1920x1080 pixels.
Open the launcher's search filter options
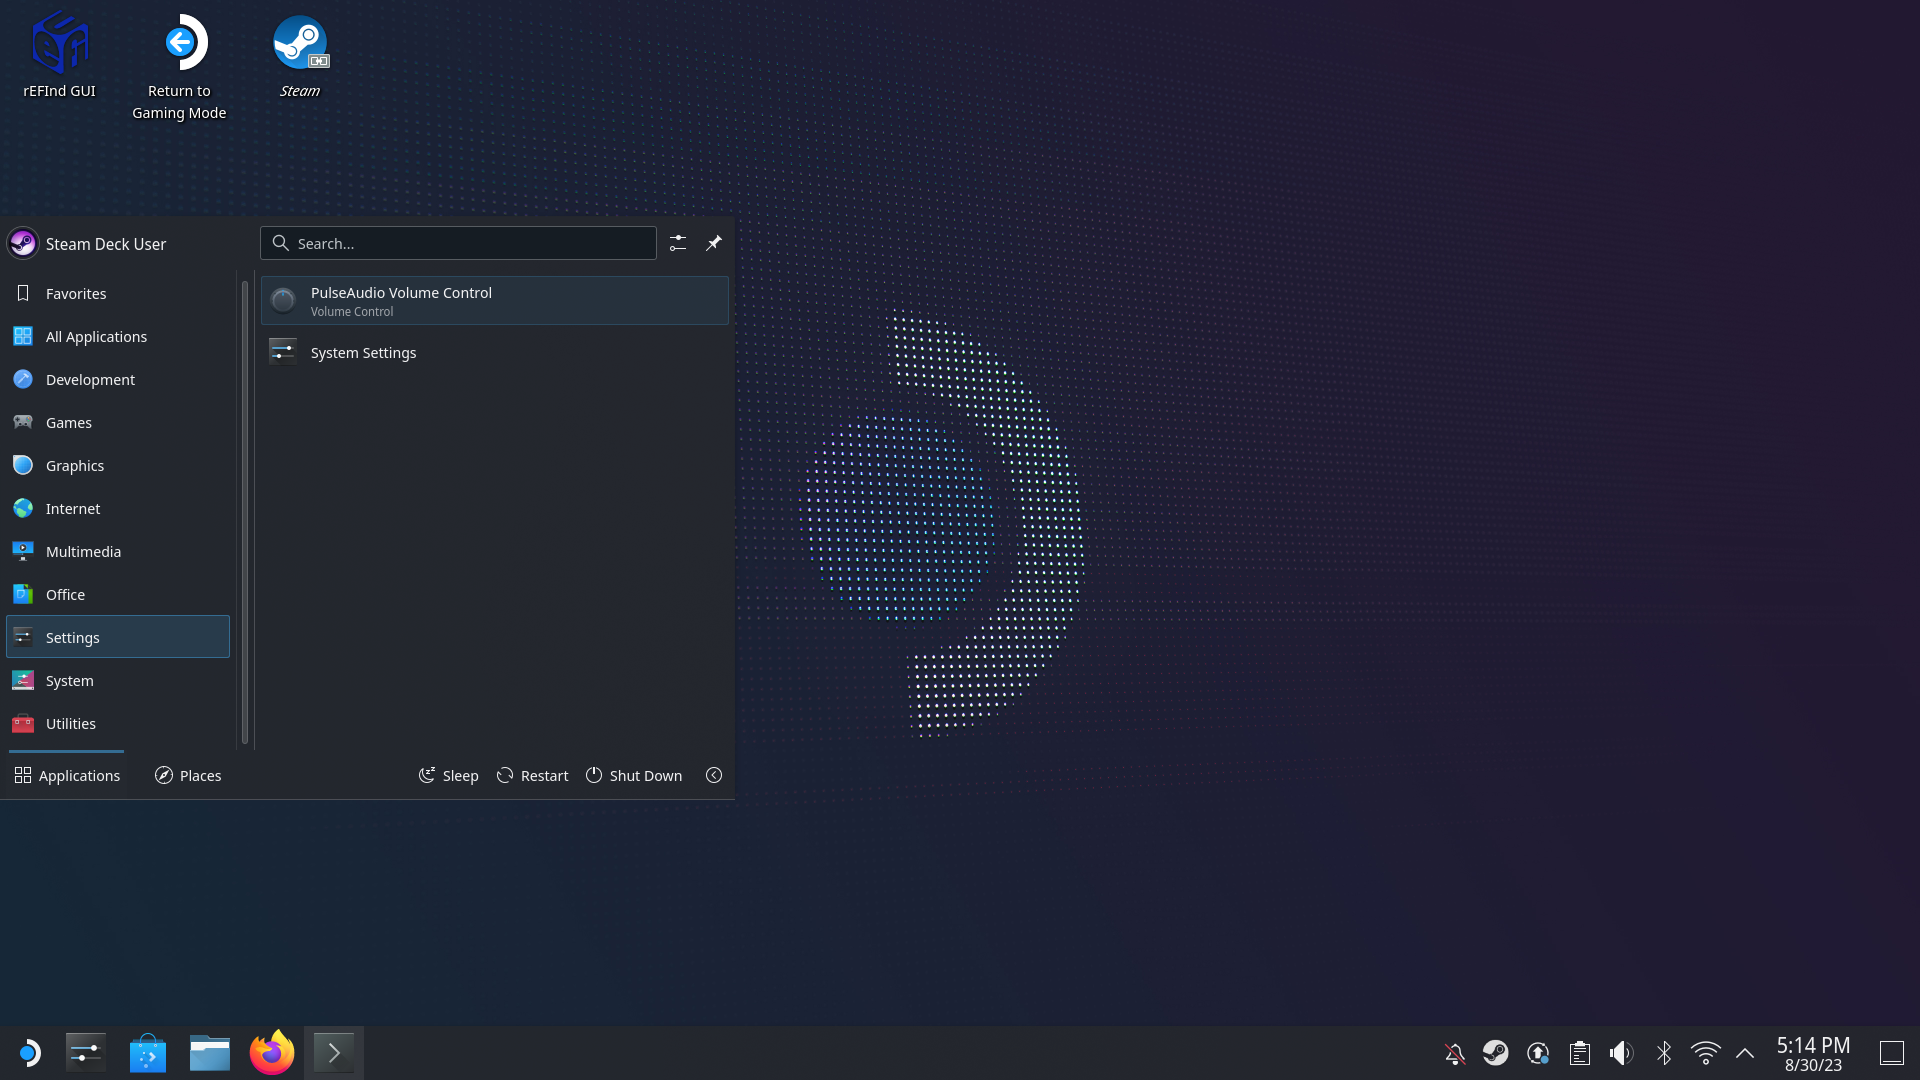point(678,243)
